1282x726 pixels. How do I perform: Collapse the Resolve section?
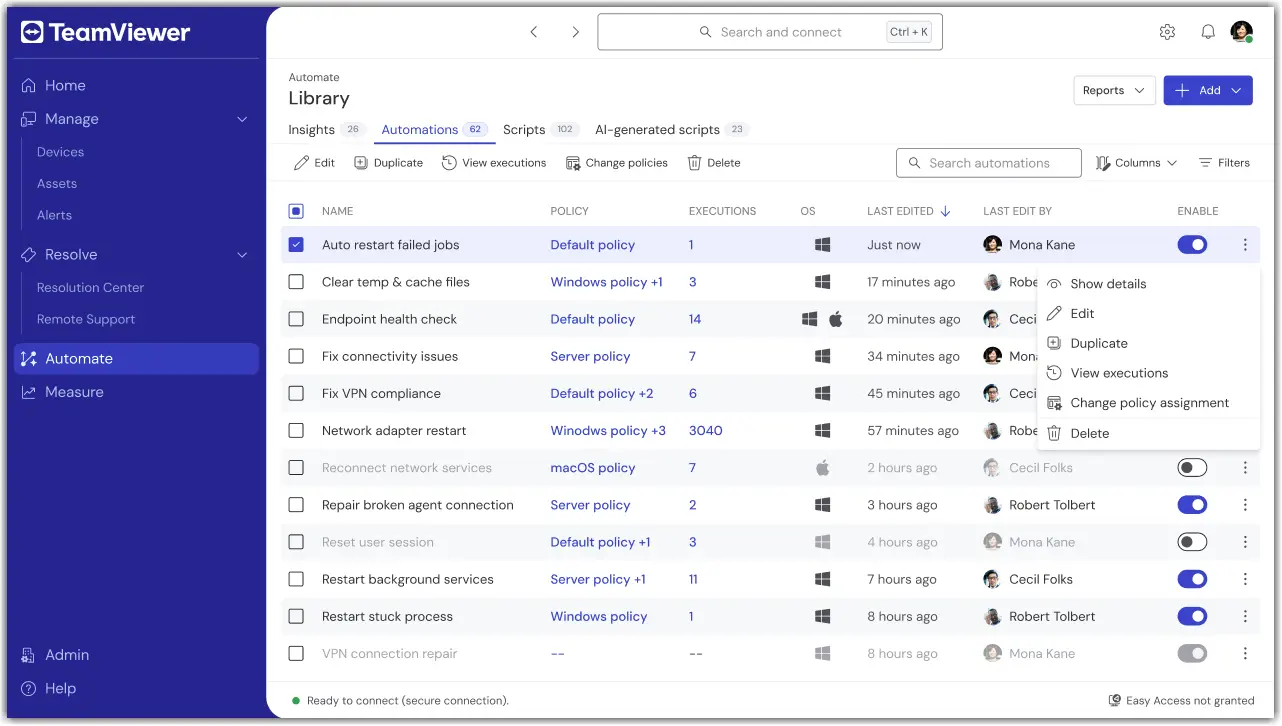(241, 255)
